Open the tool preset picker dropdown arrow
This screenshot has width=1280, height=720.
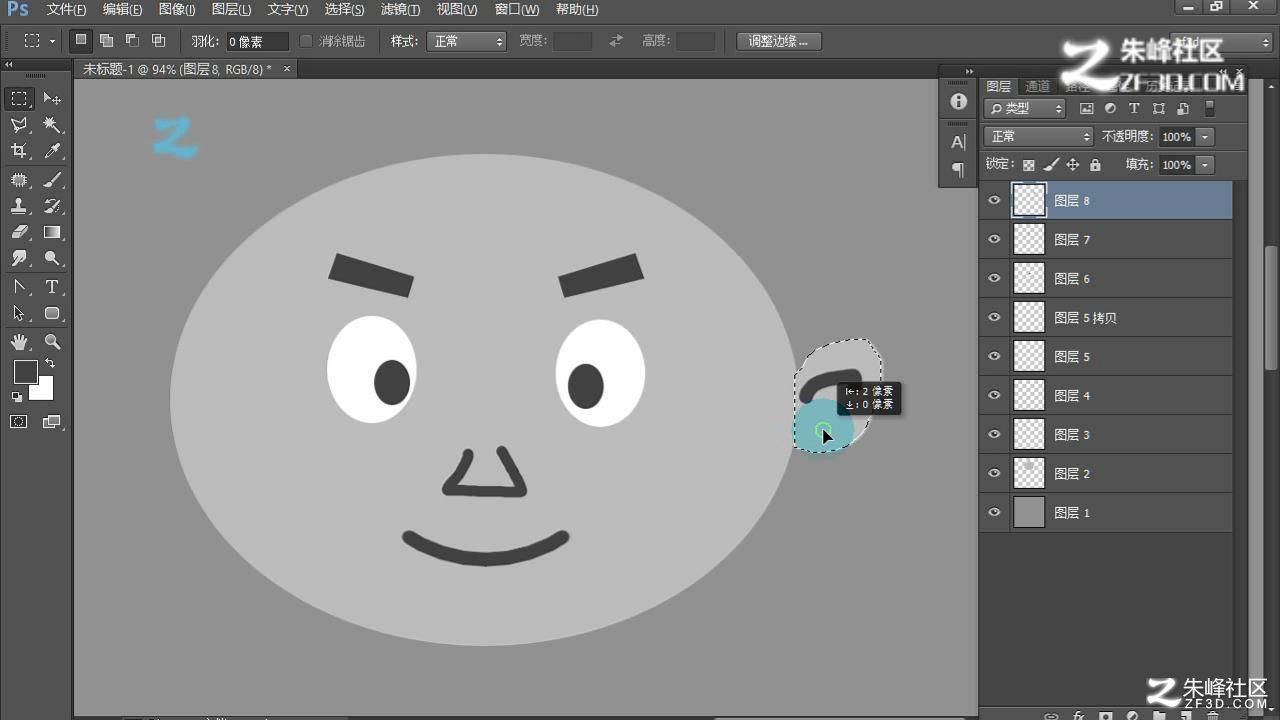click(x=52, y=42)
